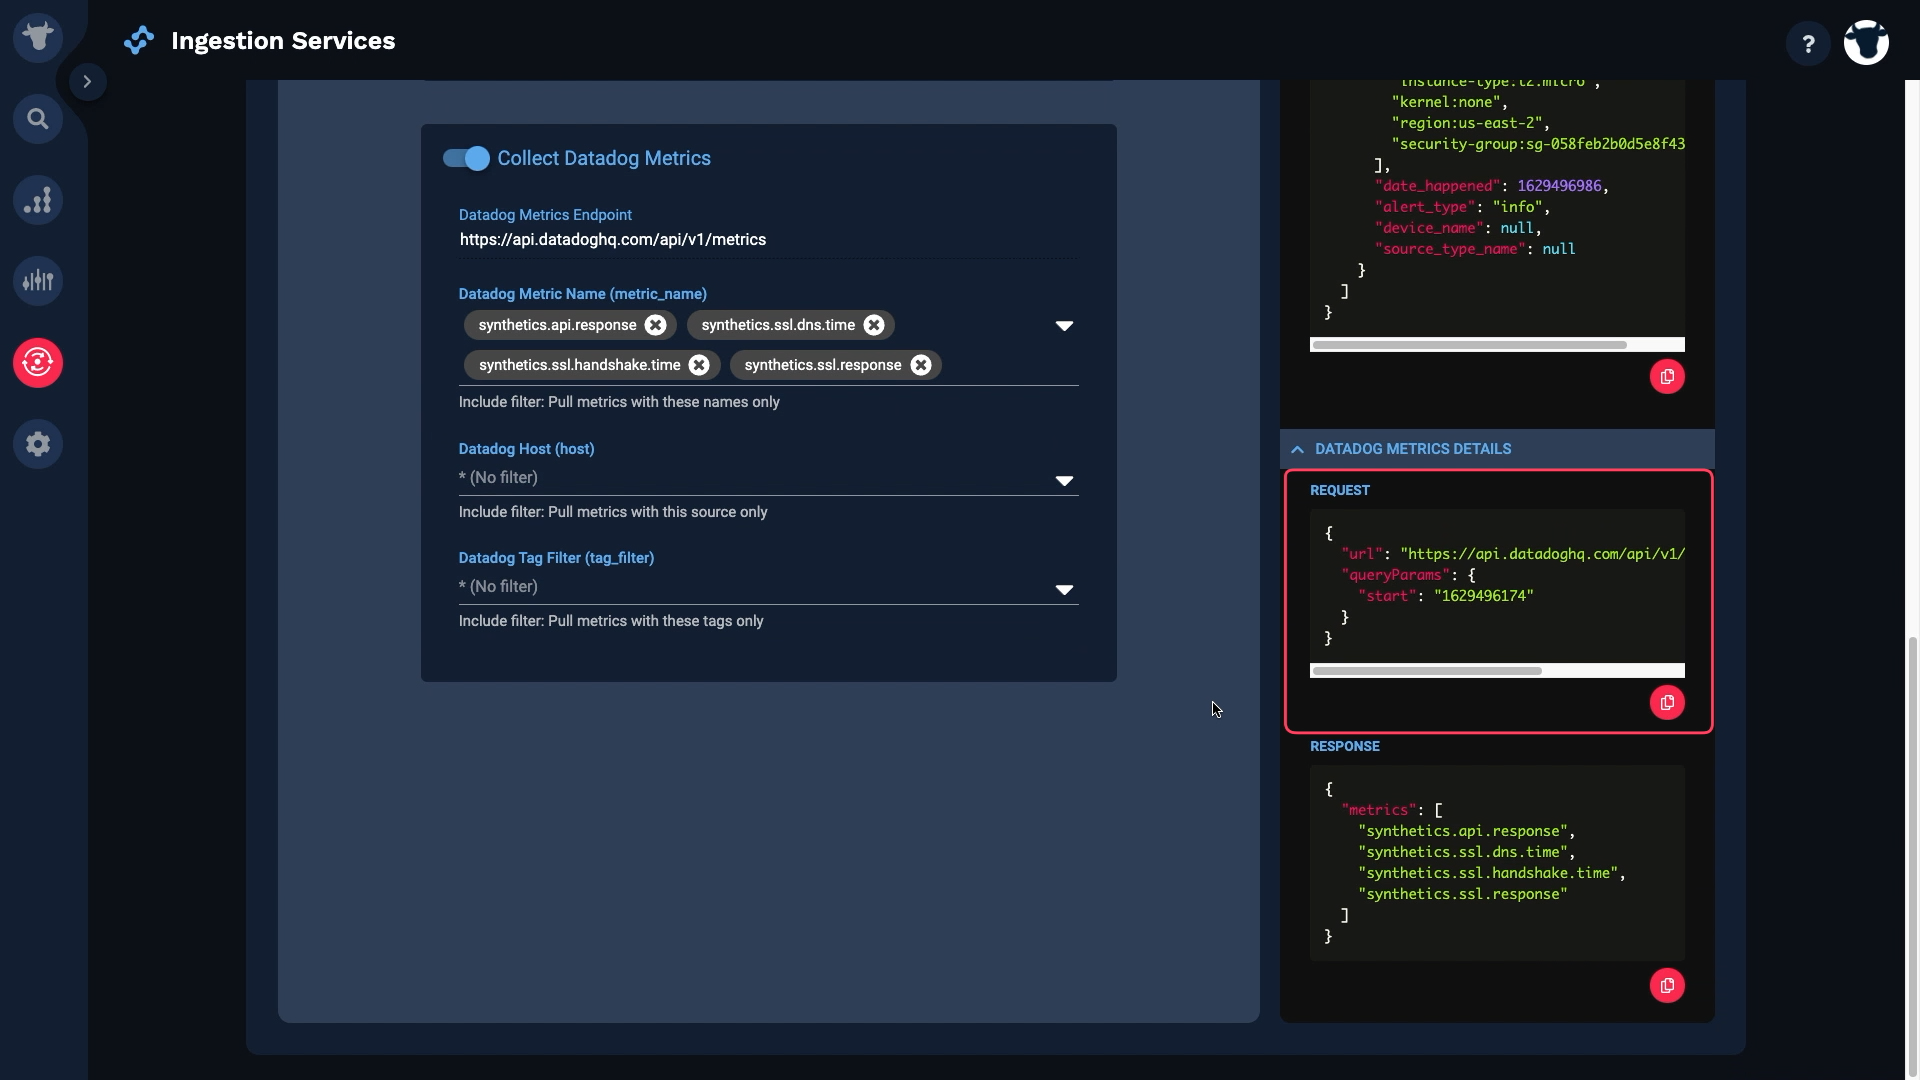Click the synthetics.api.response chip label

557,325
